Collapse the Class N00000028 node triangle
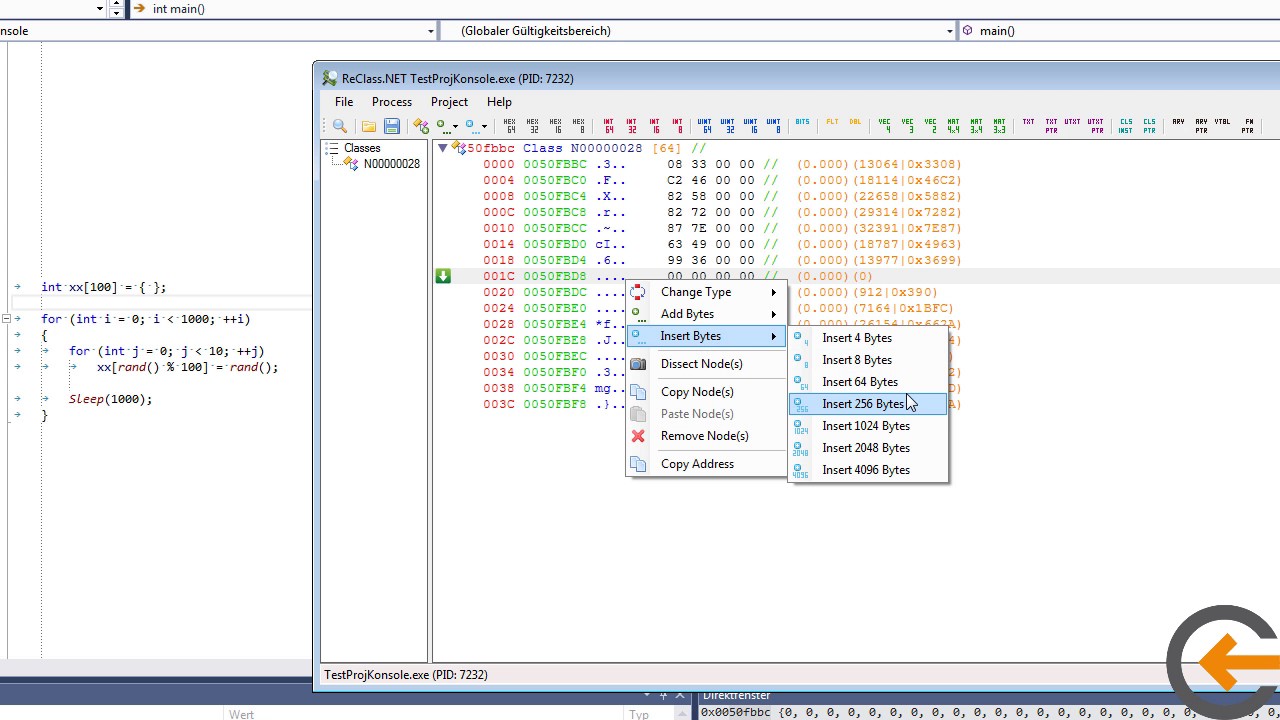The image size is (1280, 720). pos(442,148)
